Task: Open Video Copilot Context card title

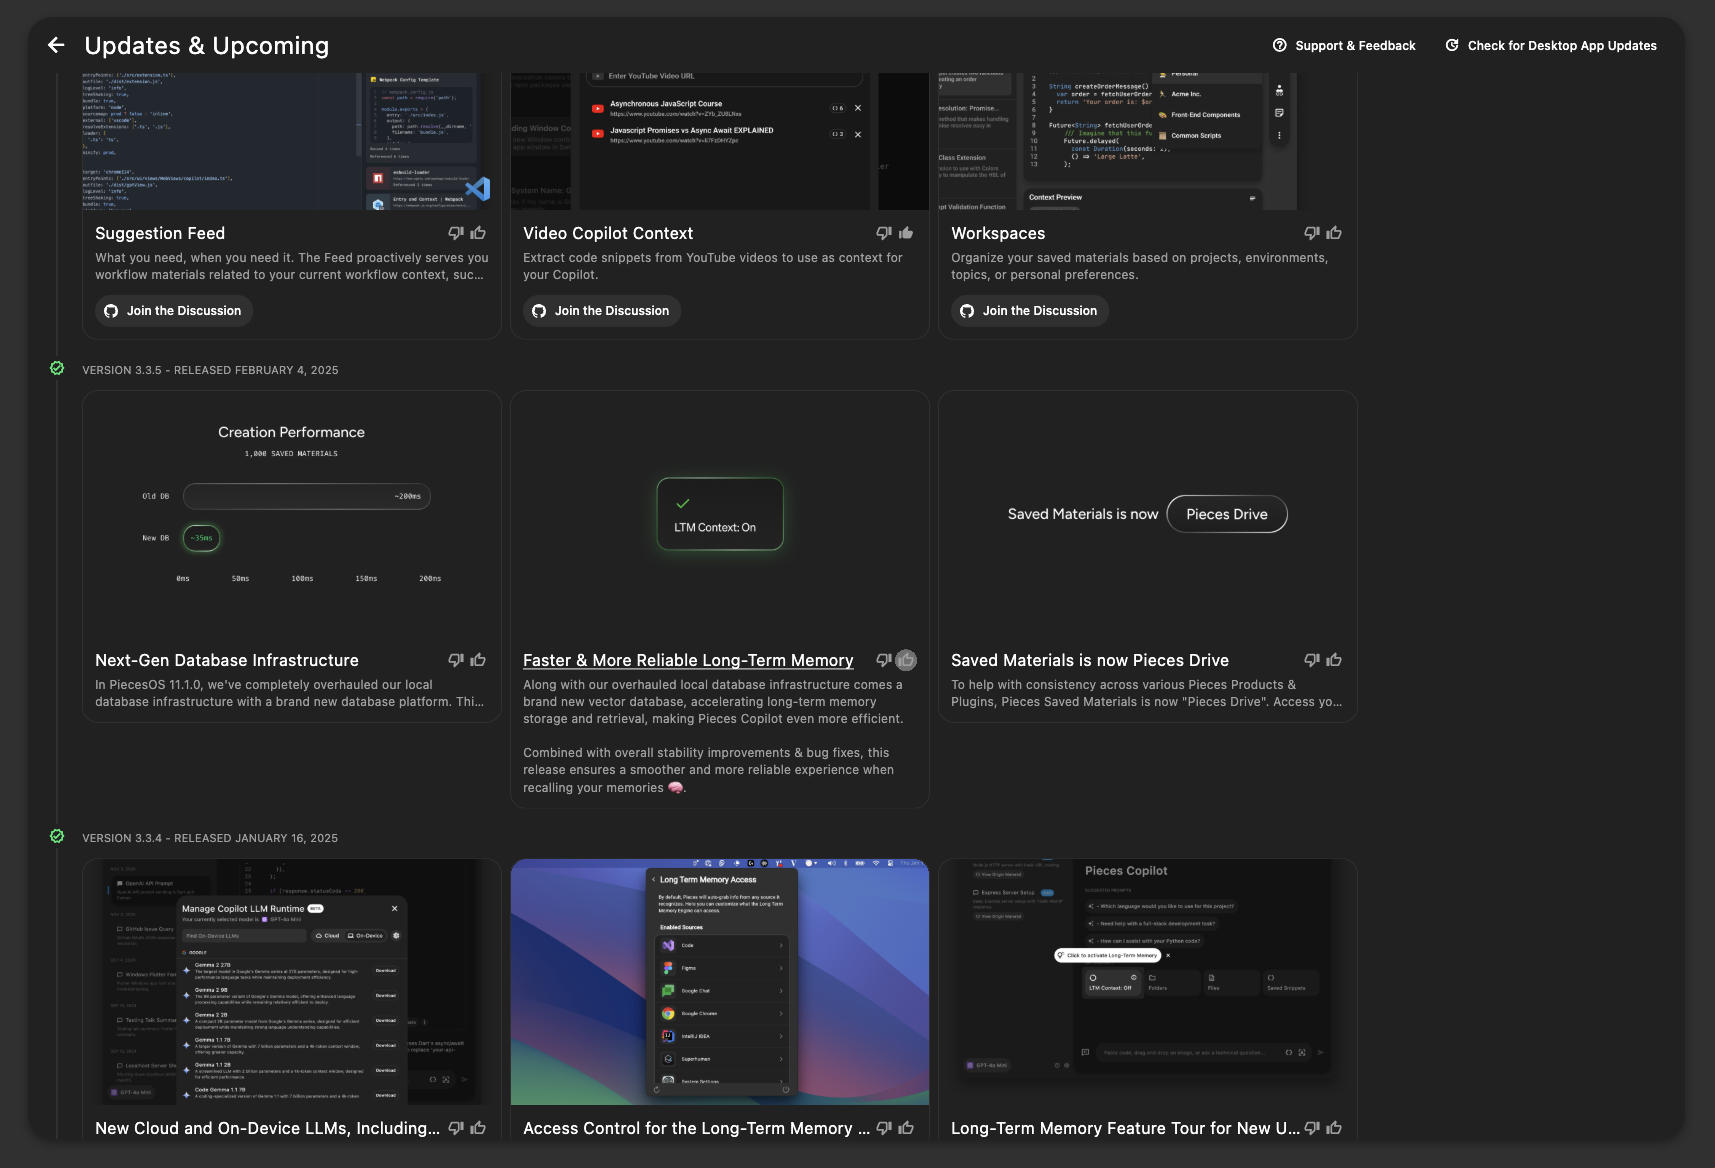Action: coord(608,233)
